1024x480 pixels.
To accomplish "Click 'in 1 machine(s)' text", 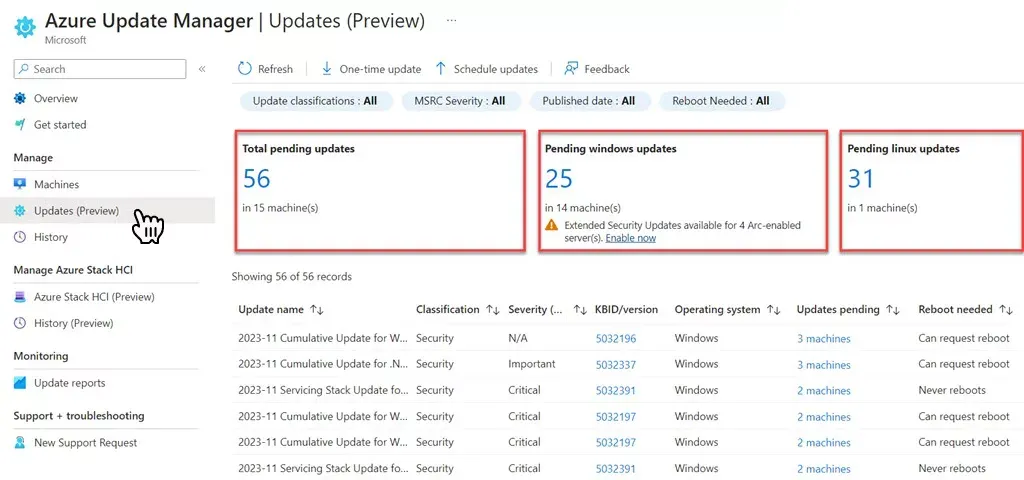I will 882,208.
